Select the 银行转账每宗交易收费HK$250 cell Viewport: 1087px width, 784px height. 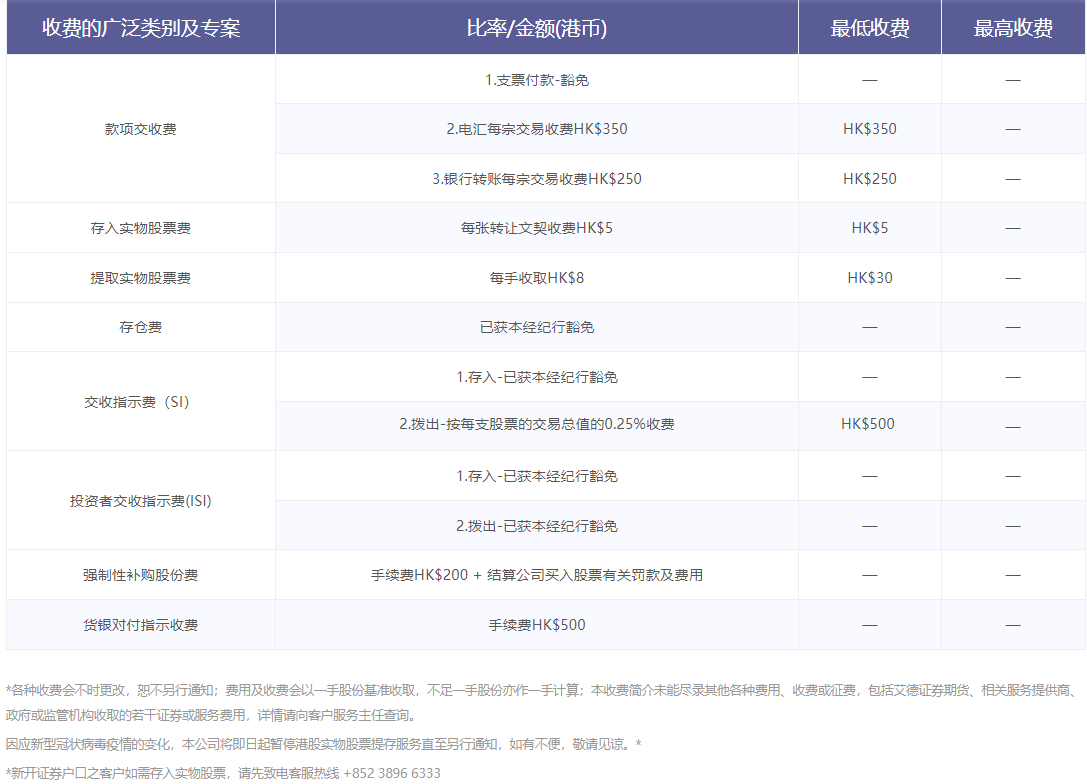point(536,178)
